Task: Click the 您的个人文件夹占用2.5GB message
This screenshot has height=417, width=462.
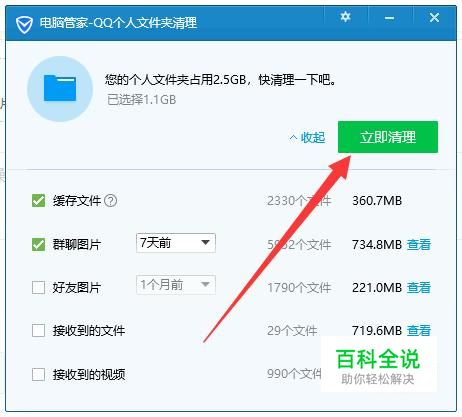Action: (x=221, y=80)
